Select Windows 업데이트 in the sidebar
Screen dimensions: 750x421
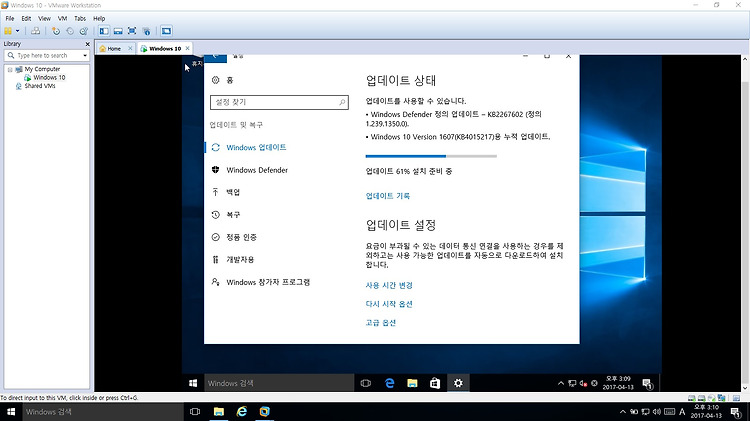pos(256,147)
